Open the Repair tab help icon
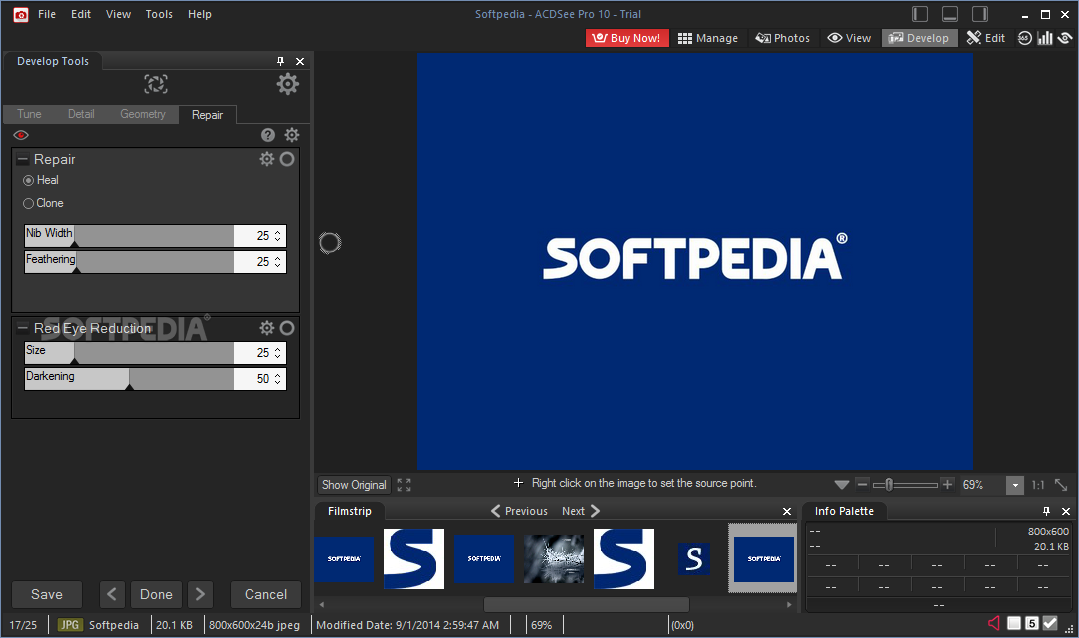Image resolution: width=1079 pixels, height=638 pixels. [x=268, y=135]
